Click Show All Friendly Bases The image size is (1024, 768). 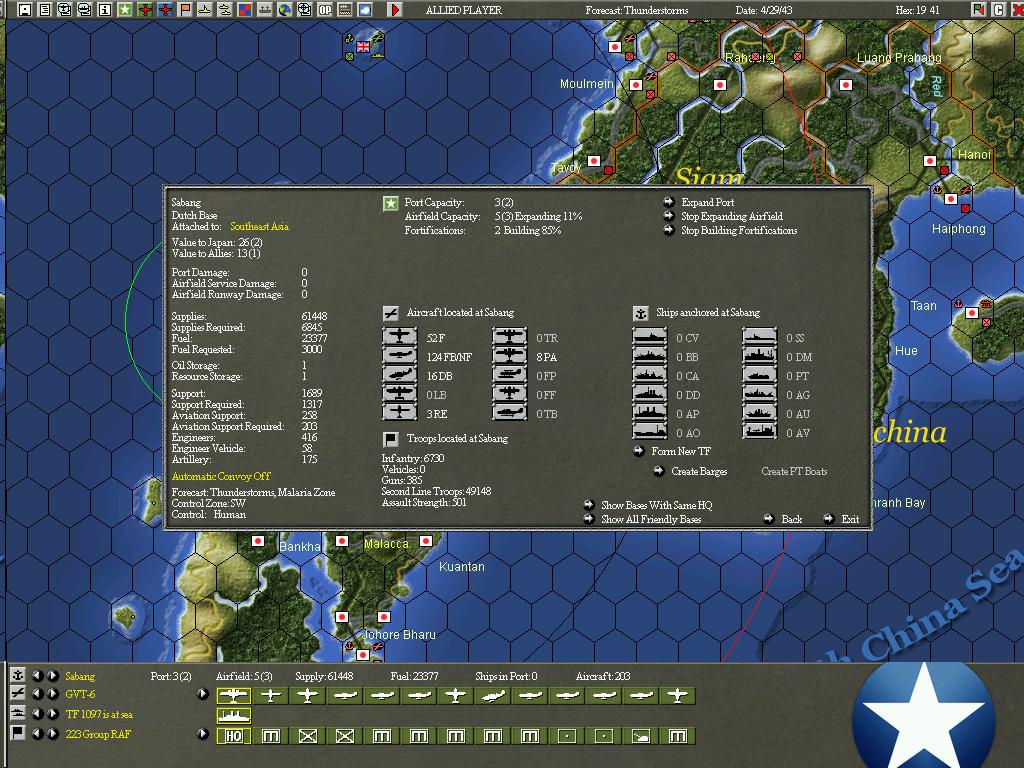tap(650, 520)
